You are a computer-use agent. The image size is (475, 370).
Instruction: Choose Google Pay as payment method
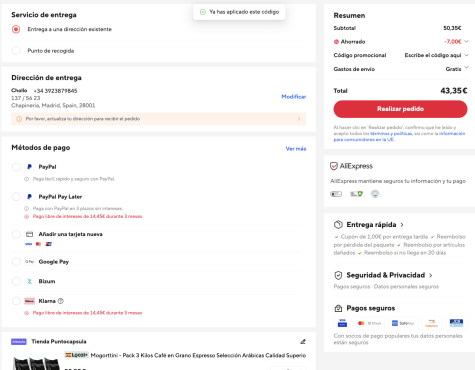(16, 262)
